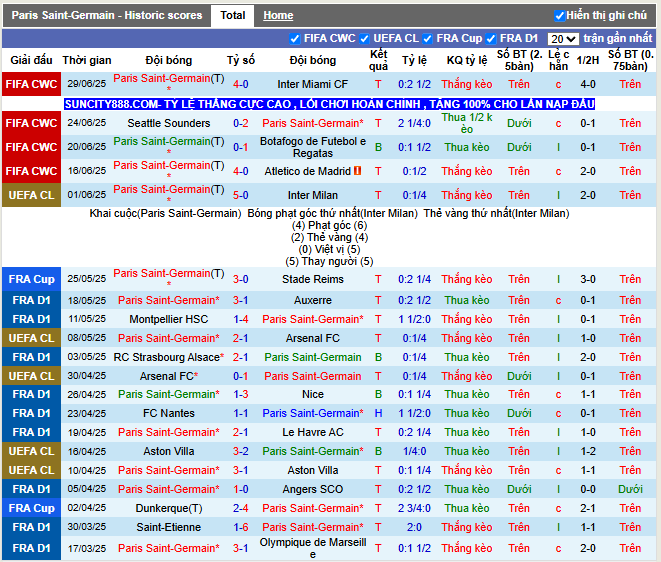
Task: Click the 1-1 score of FC Nantes match
Action: pyautogui.click(x=240, y=413)
